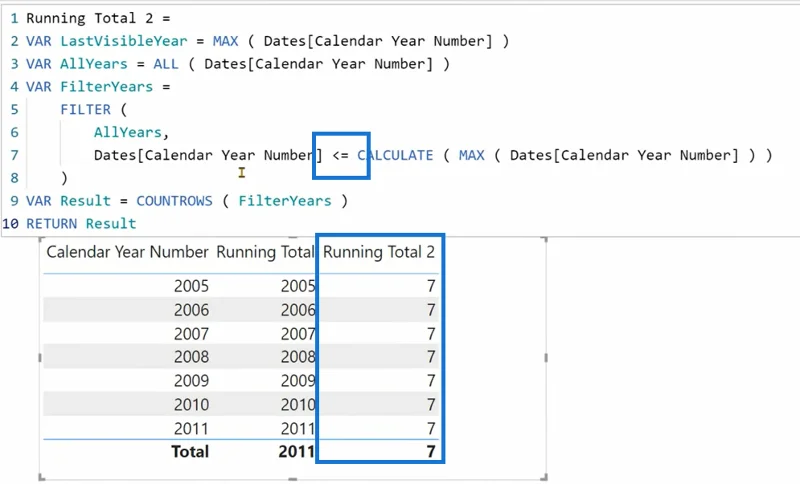Select the 2010 cell under Calendar Year Number
800x484 pixels.
coord(191,404)
